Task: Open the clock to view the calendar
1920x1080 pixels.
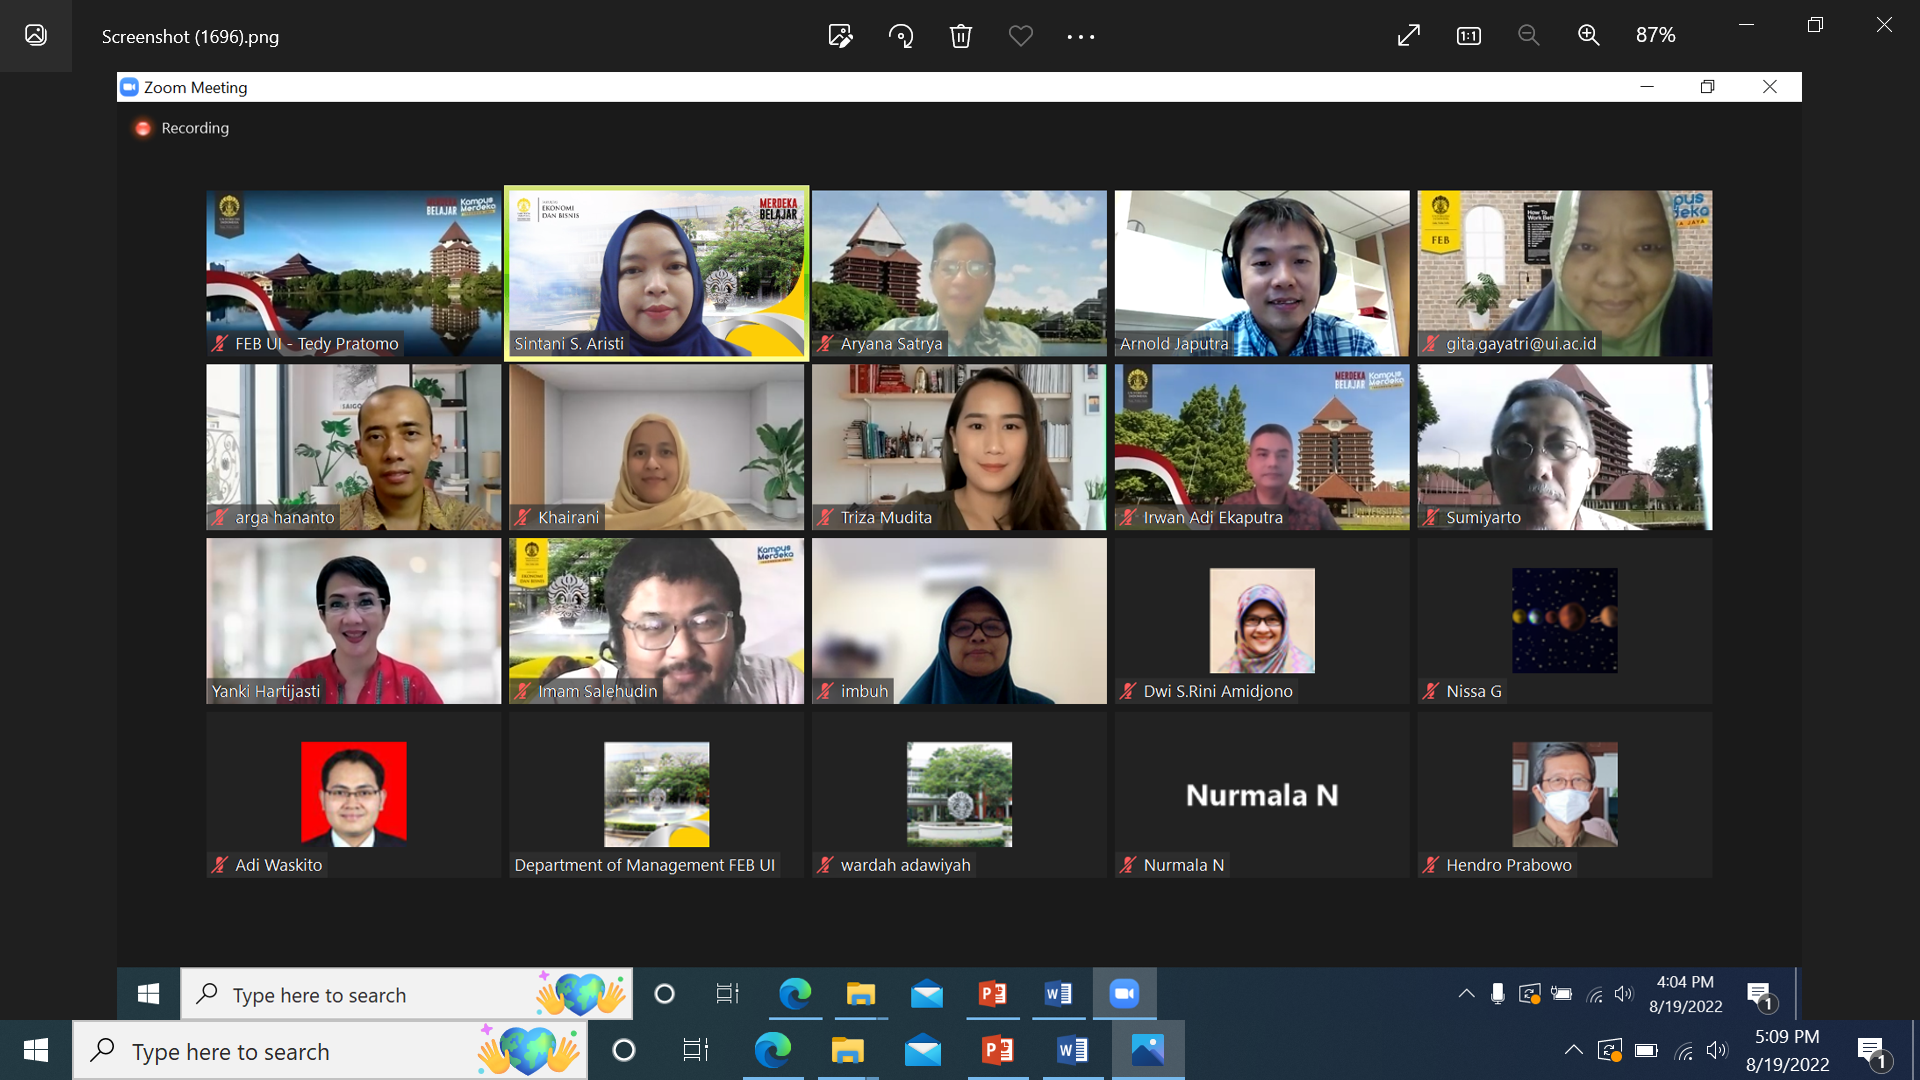Action: (1790, 1050)
